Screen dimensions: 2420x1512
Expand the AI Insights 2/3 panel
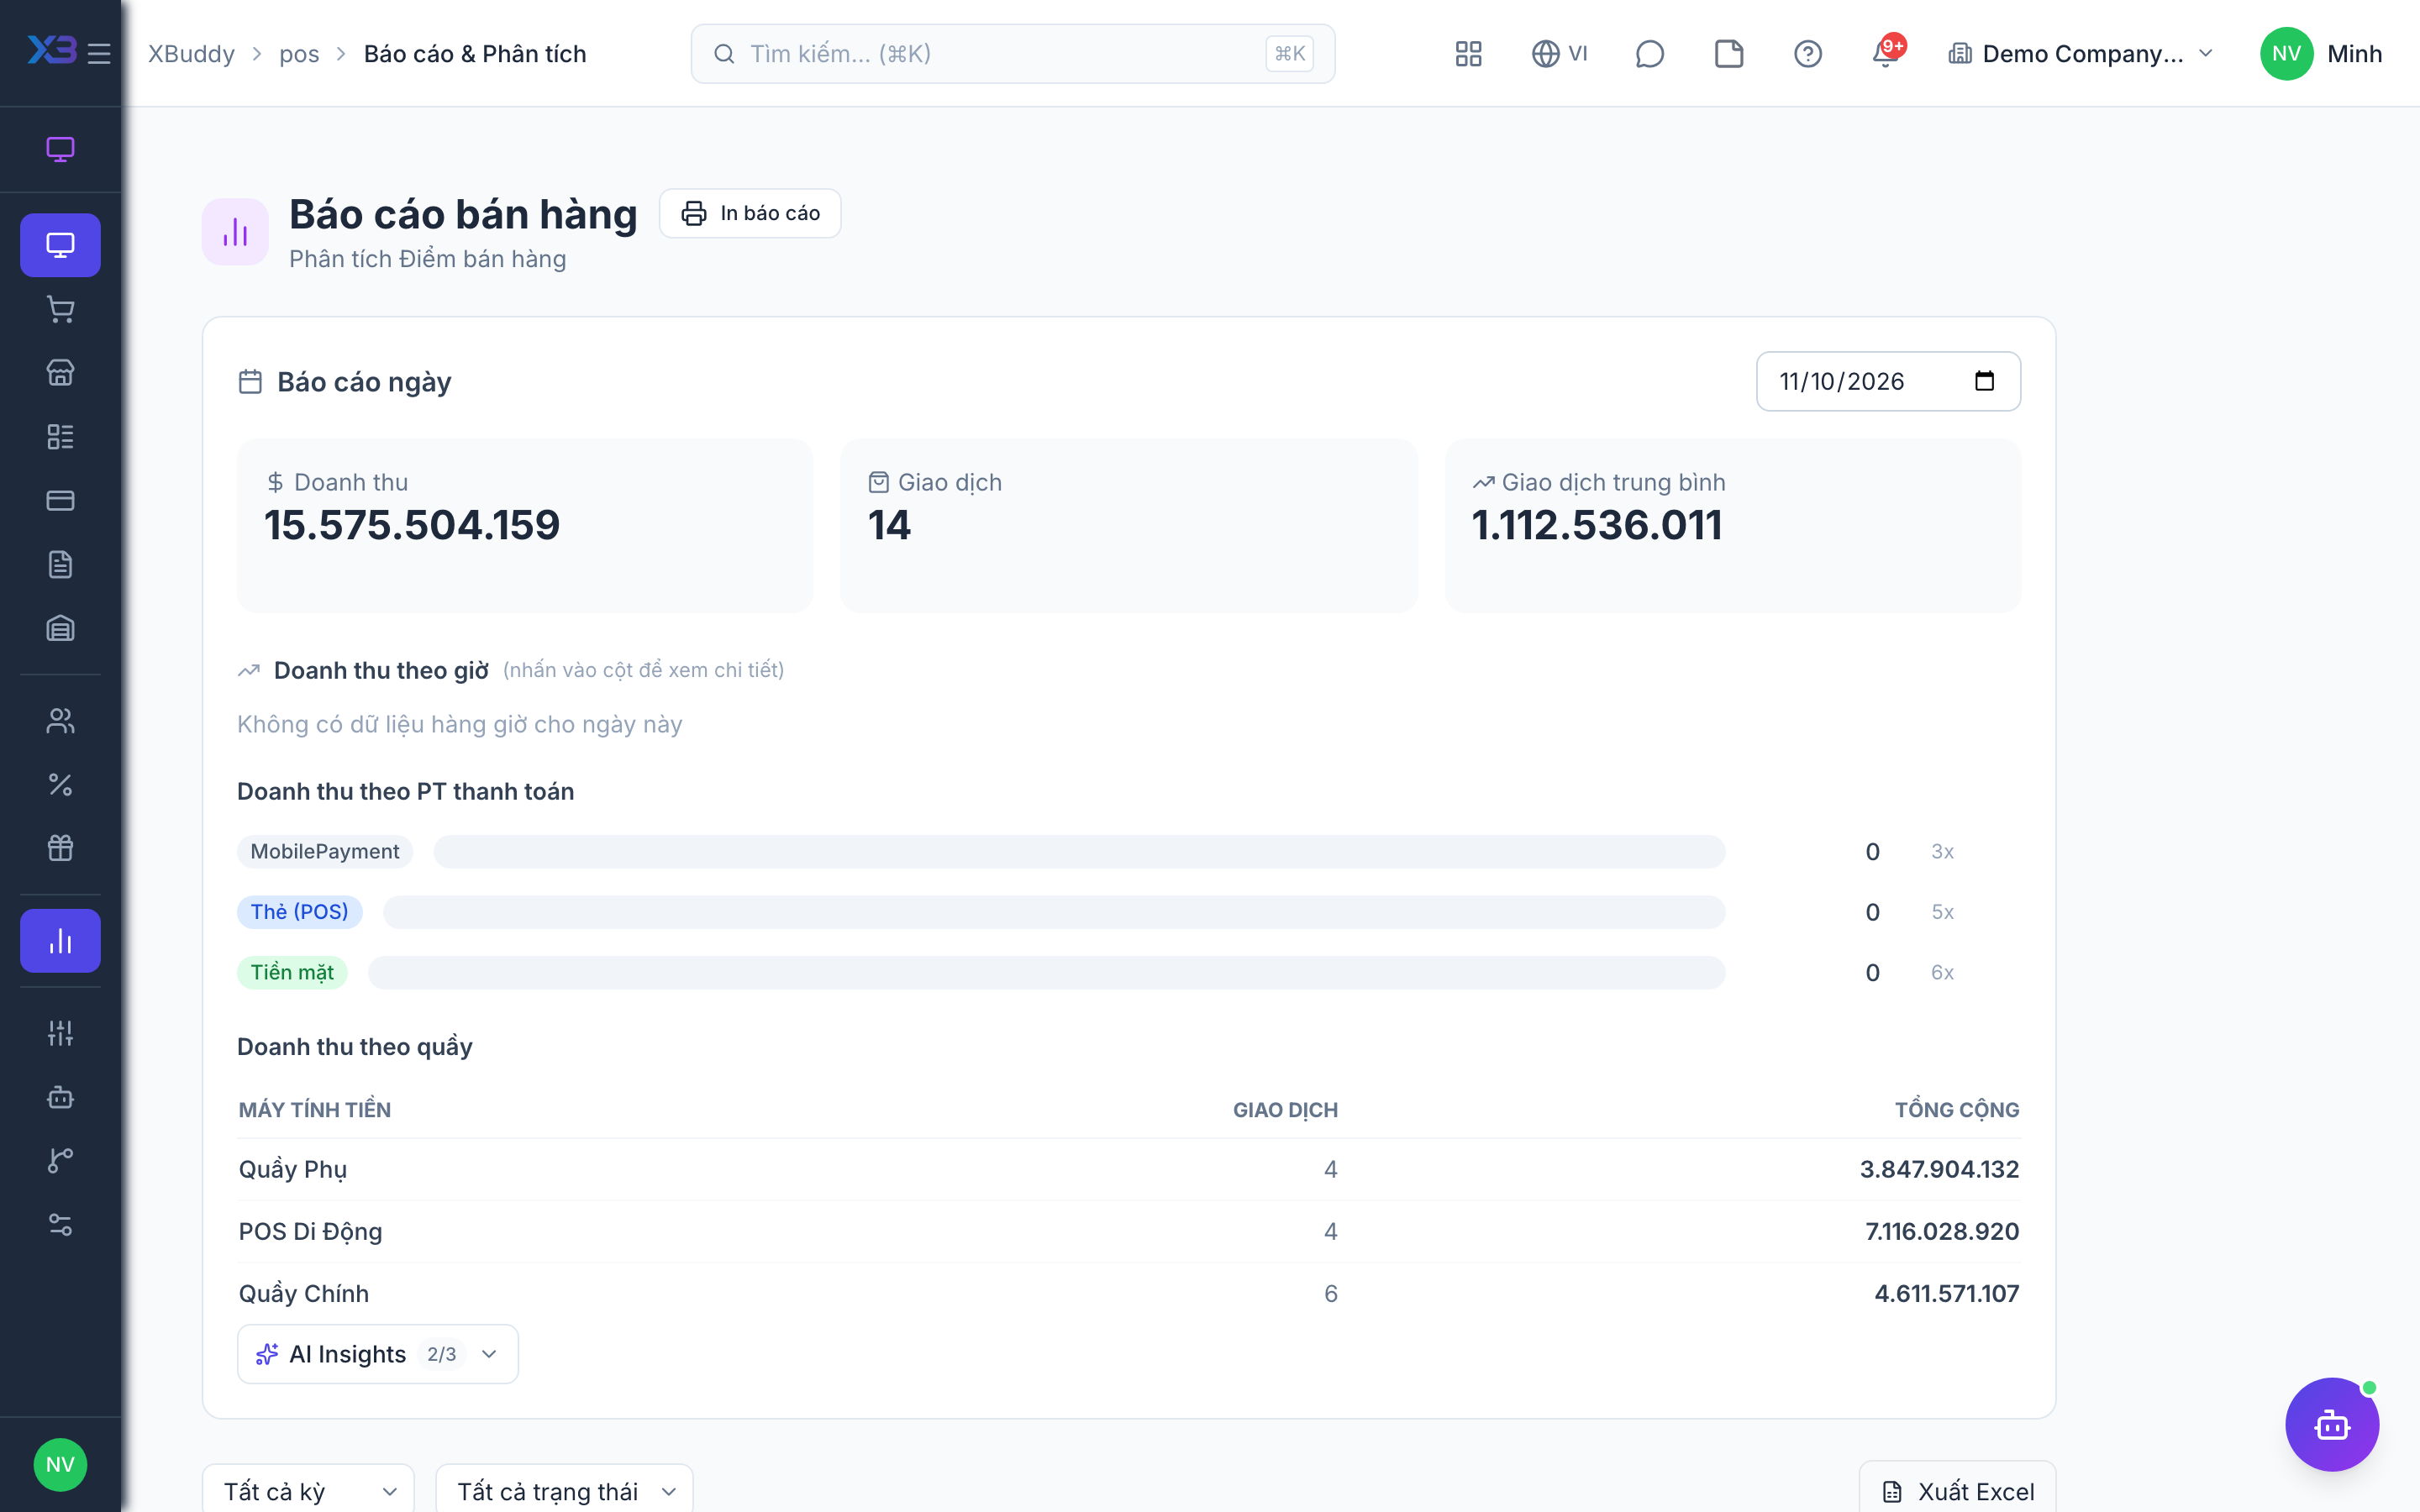pyautogui.click(x=378, y=1354)
